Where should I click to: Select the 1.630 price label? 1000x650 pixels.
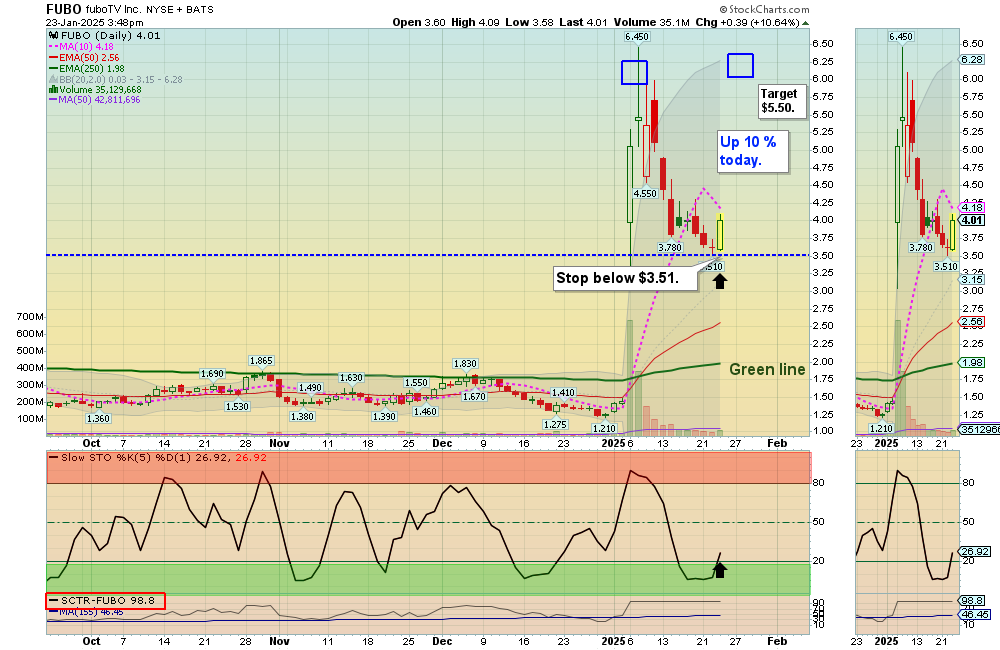click(x=351, y=378)
